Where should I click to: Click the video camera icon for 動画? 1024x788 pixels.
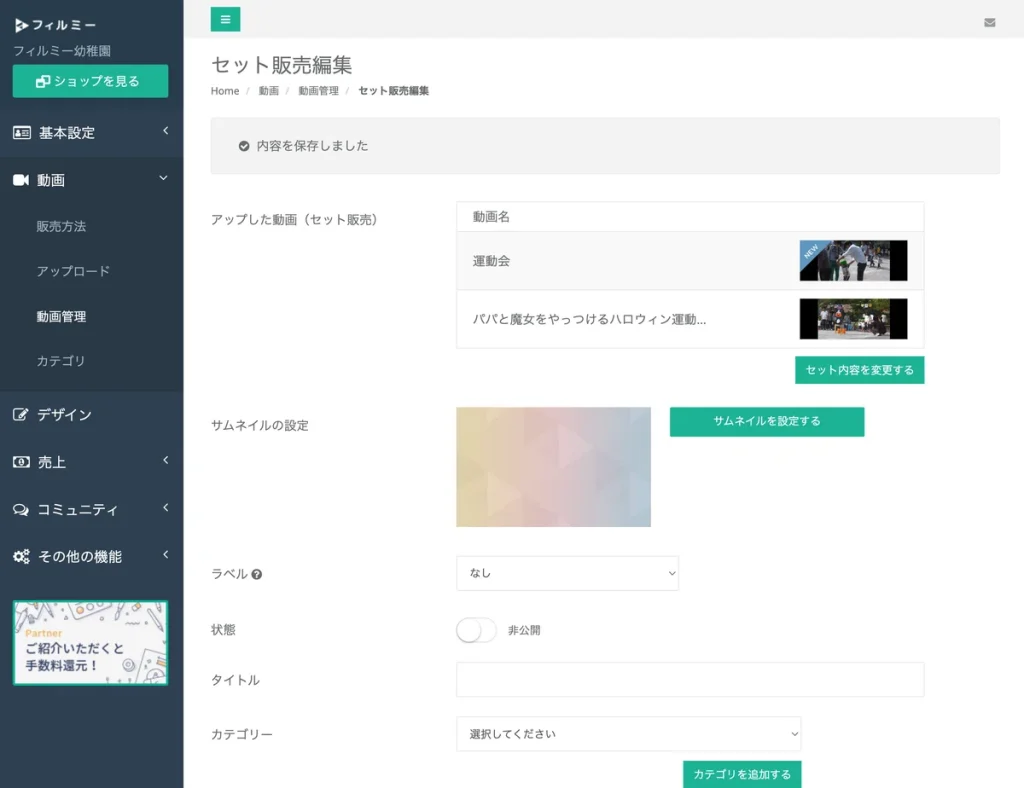coord(21,180)
